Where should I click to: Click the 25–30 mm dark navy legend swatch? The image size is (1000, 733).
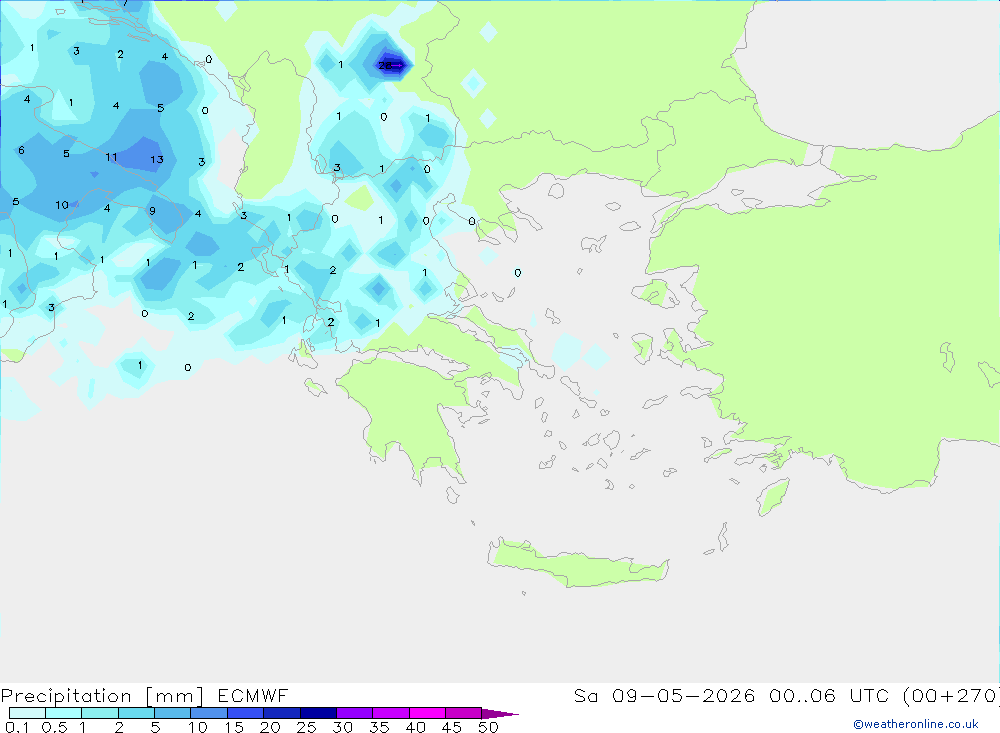(318, 713)
